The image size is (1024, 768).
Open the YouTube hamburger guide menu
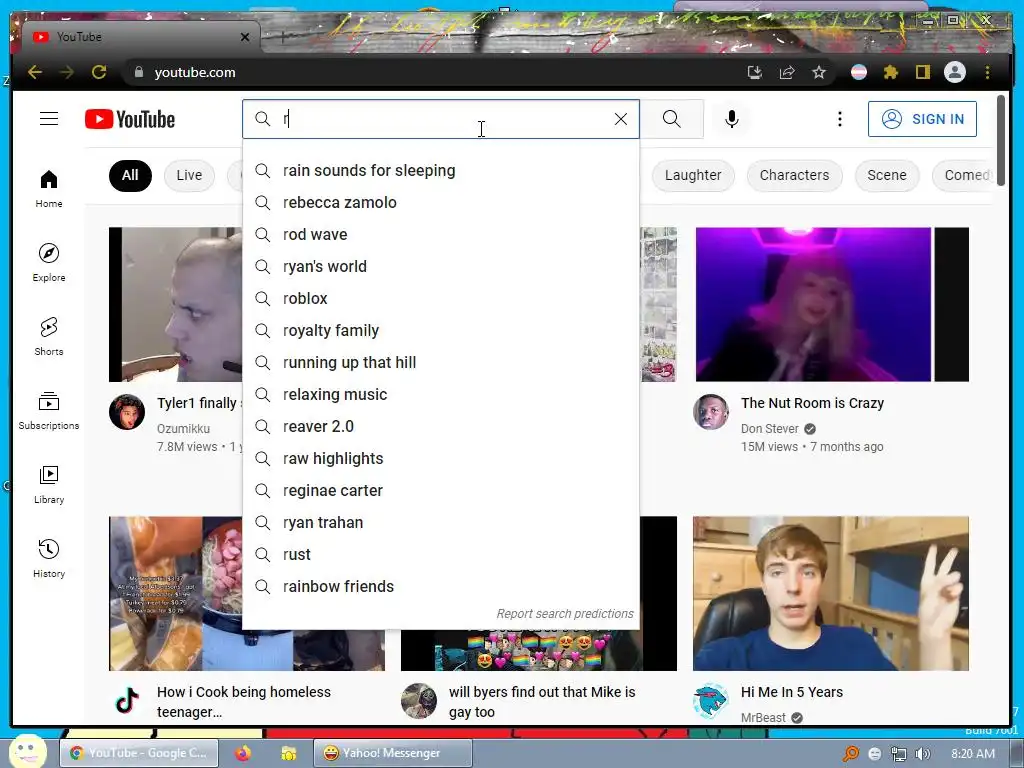click(49, 119)
